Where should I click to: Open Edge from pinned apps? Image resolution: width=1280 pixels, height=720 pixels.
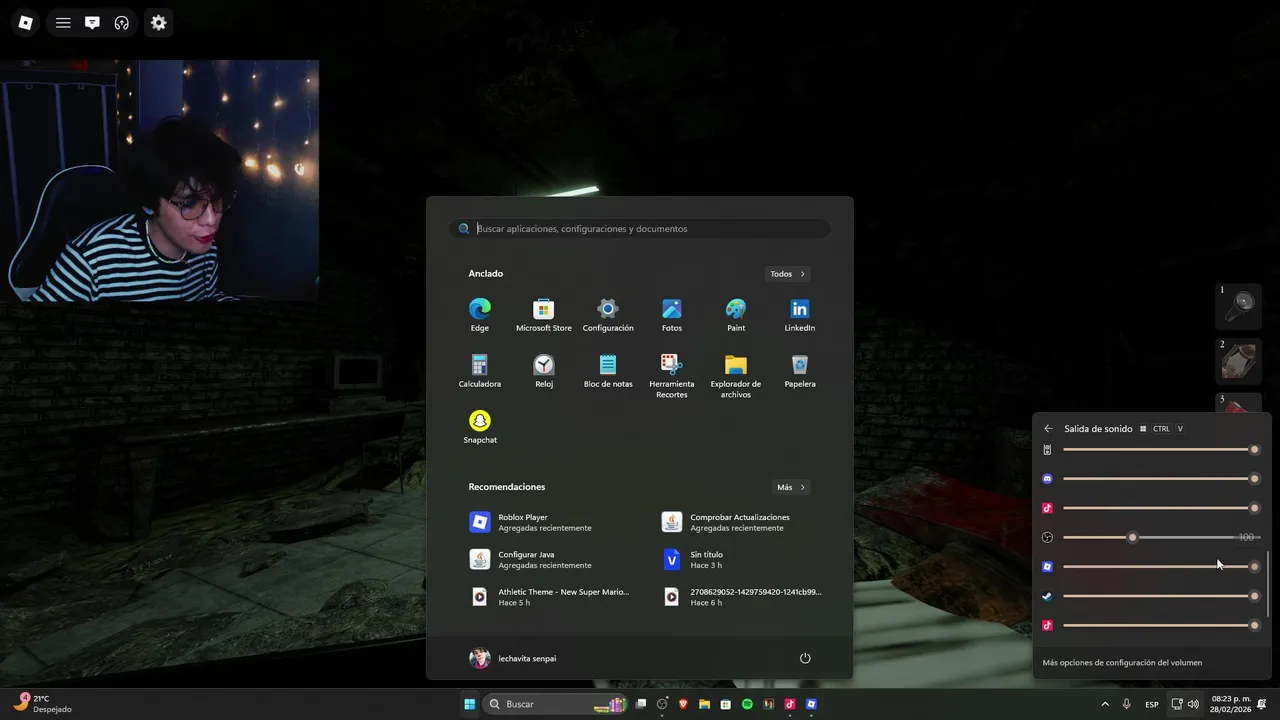[x=480, y=315]
